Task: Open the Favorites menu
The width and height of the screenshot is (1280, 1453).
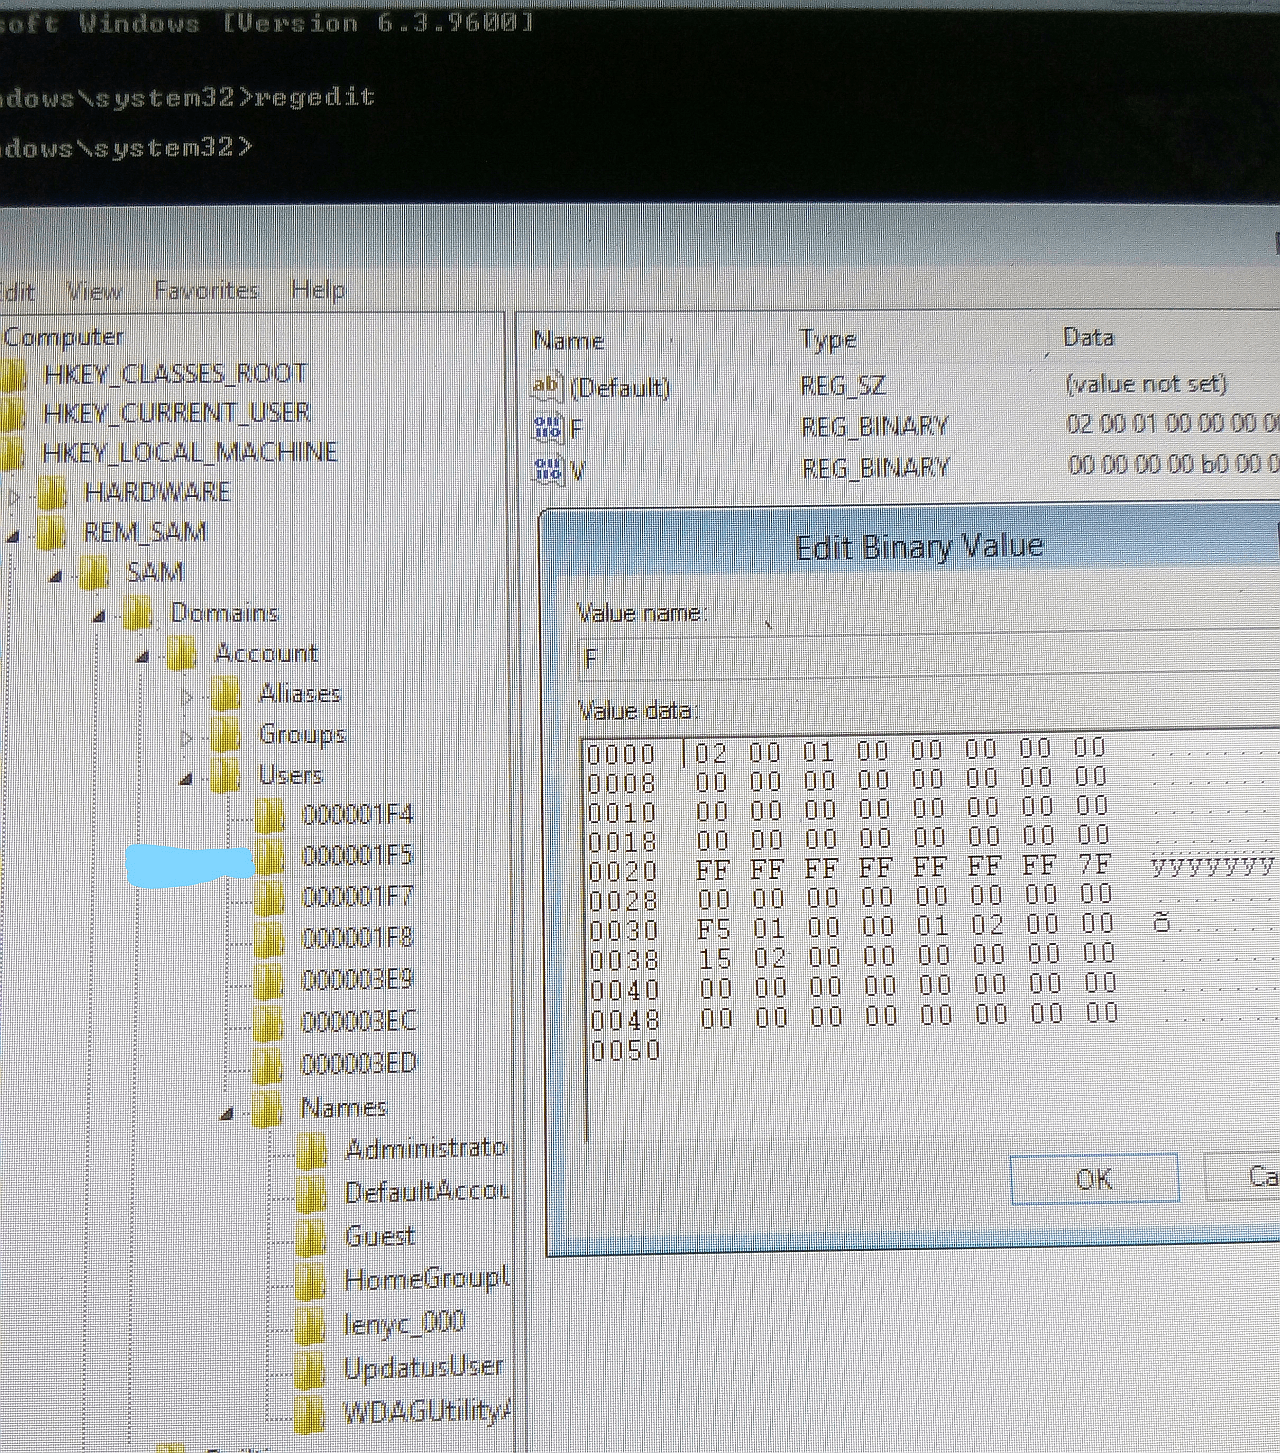Action: pos(206,291)
